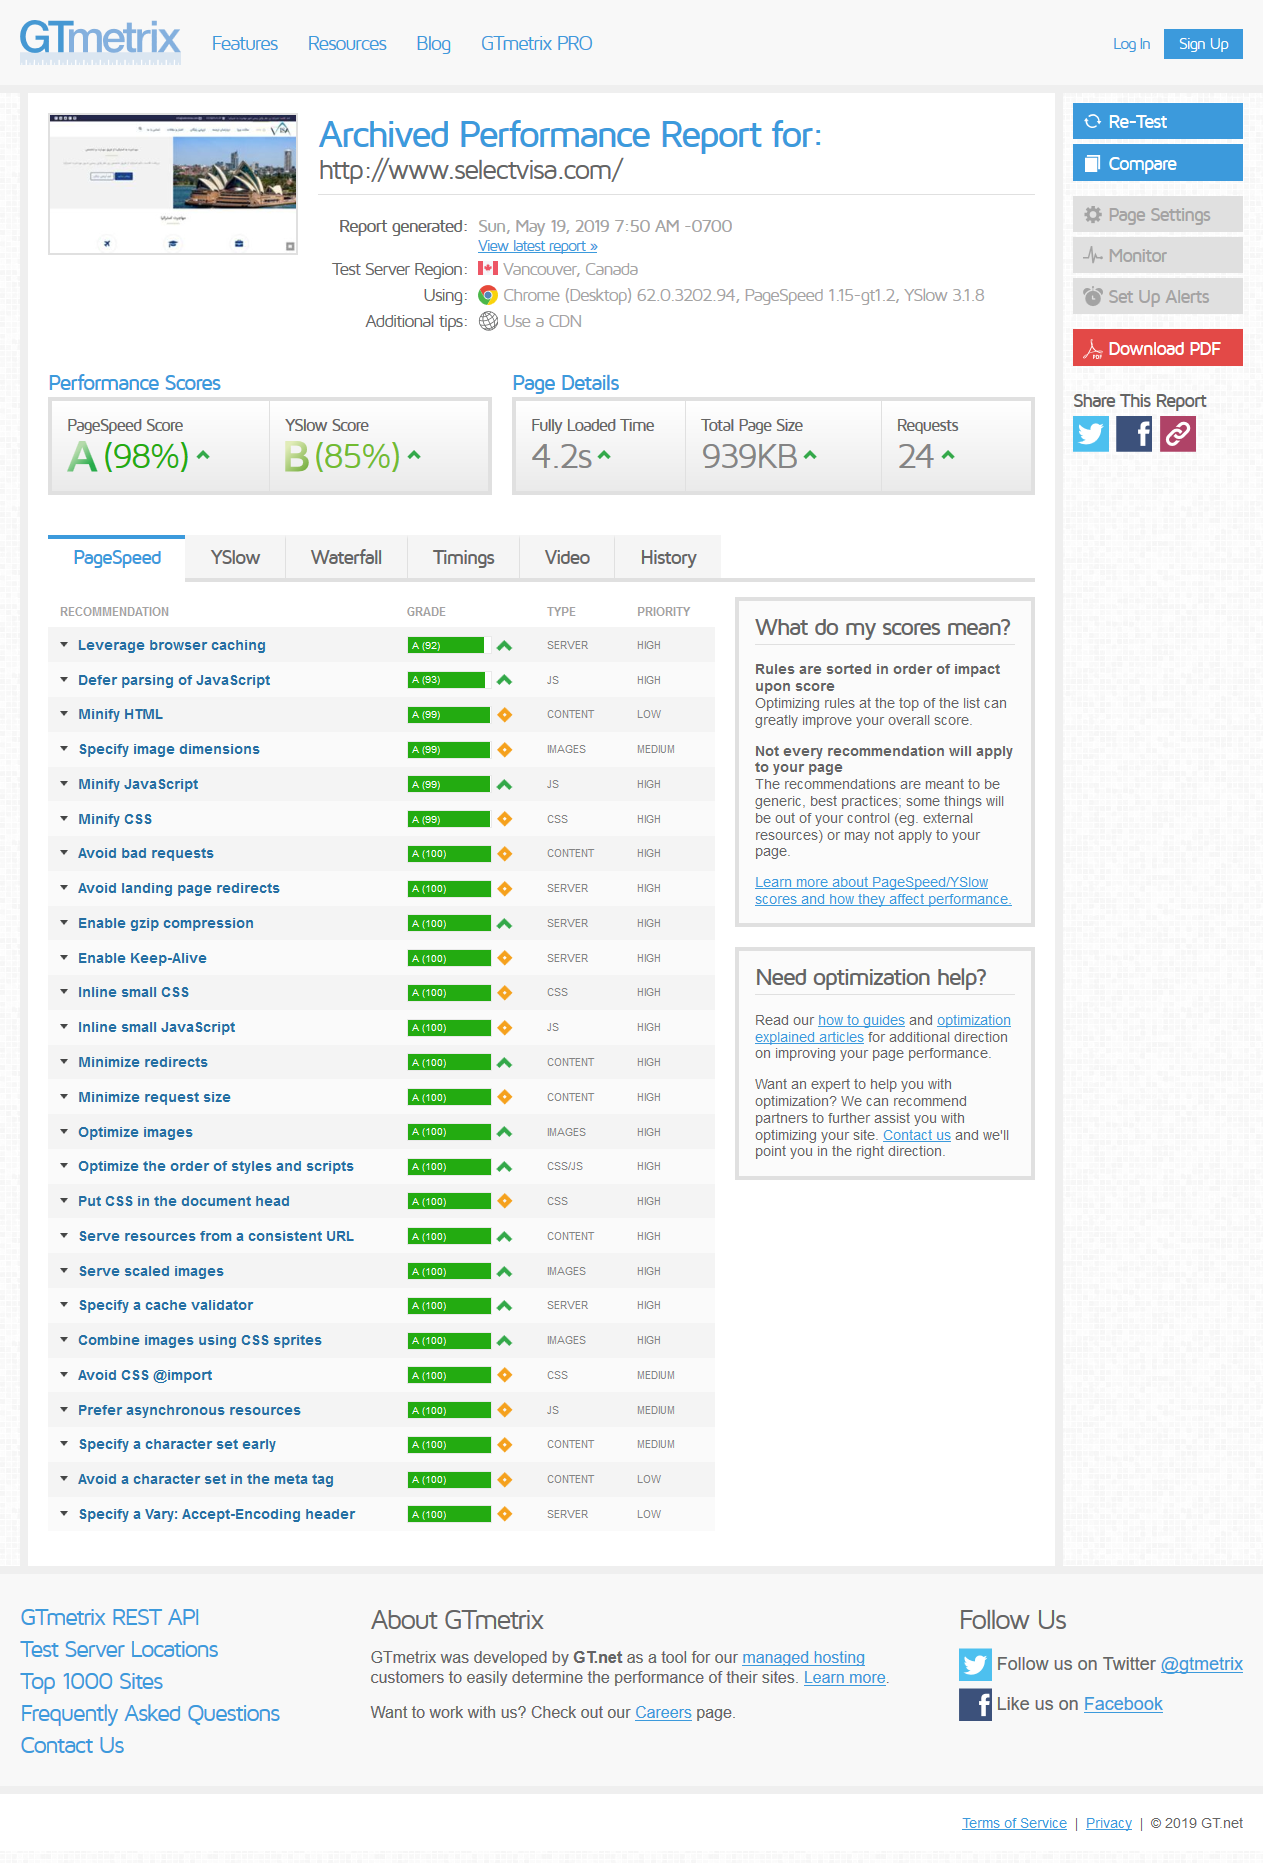Click the Compare button
Screen dimensions: 1263x1863
pyautogui.click(x=1158, y=163)
